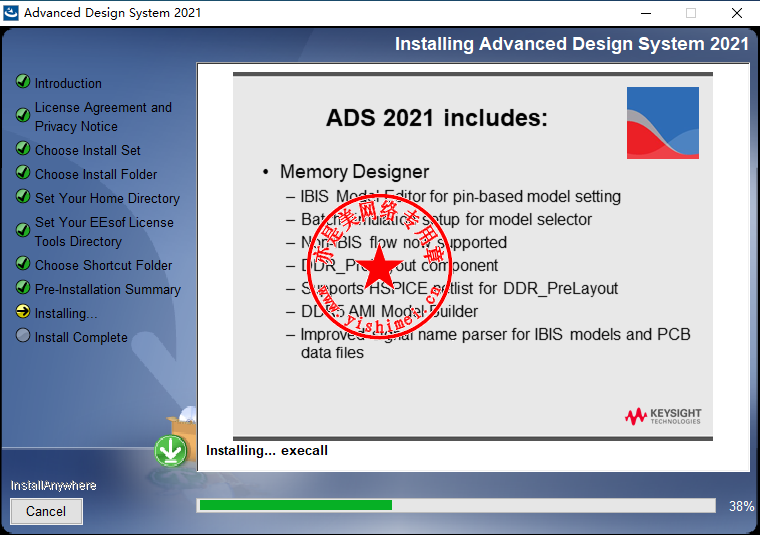Click the red and blue ADS wave logo
760x535 pixels.
pos(663,123)
